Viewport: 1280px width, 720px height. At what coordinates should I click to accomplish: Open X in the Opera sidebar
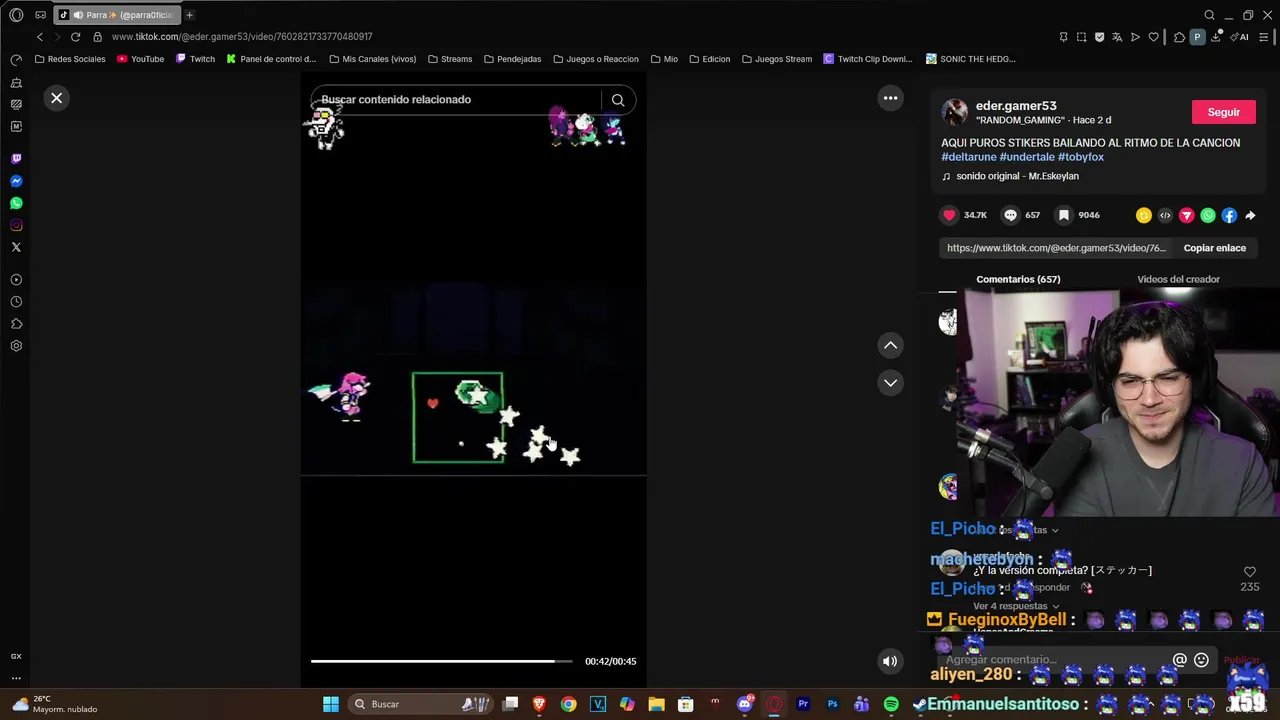[x=16, y=247]
